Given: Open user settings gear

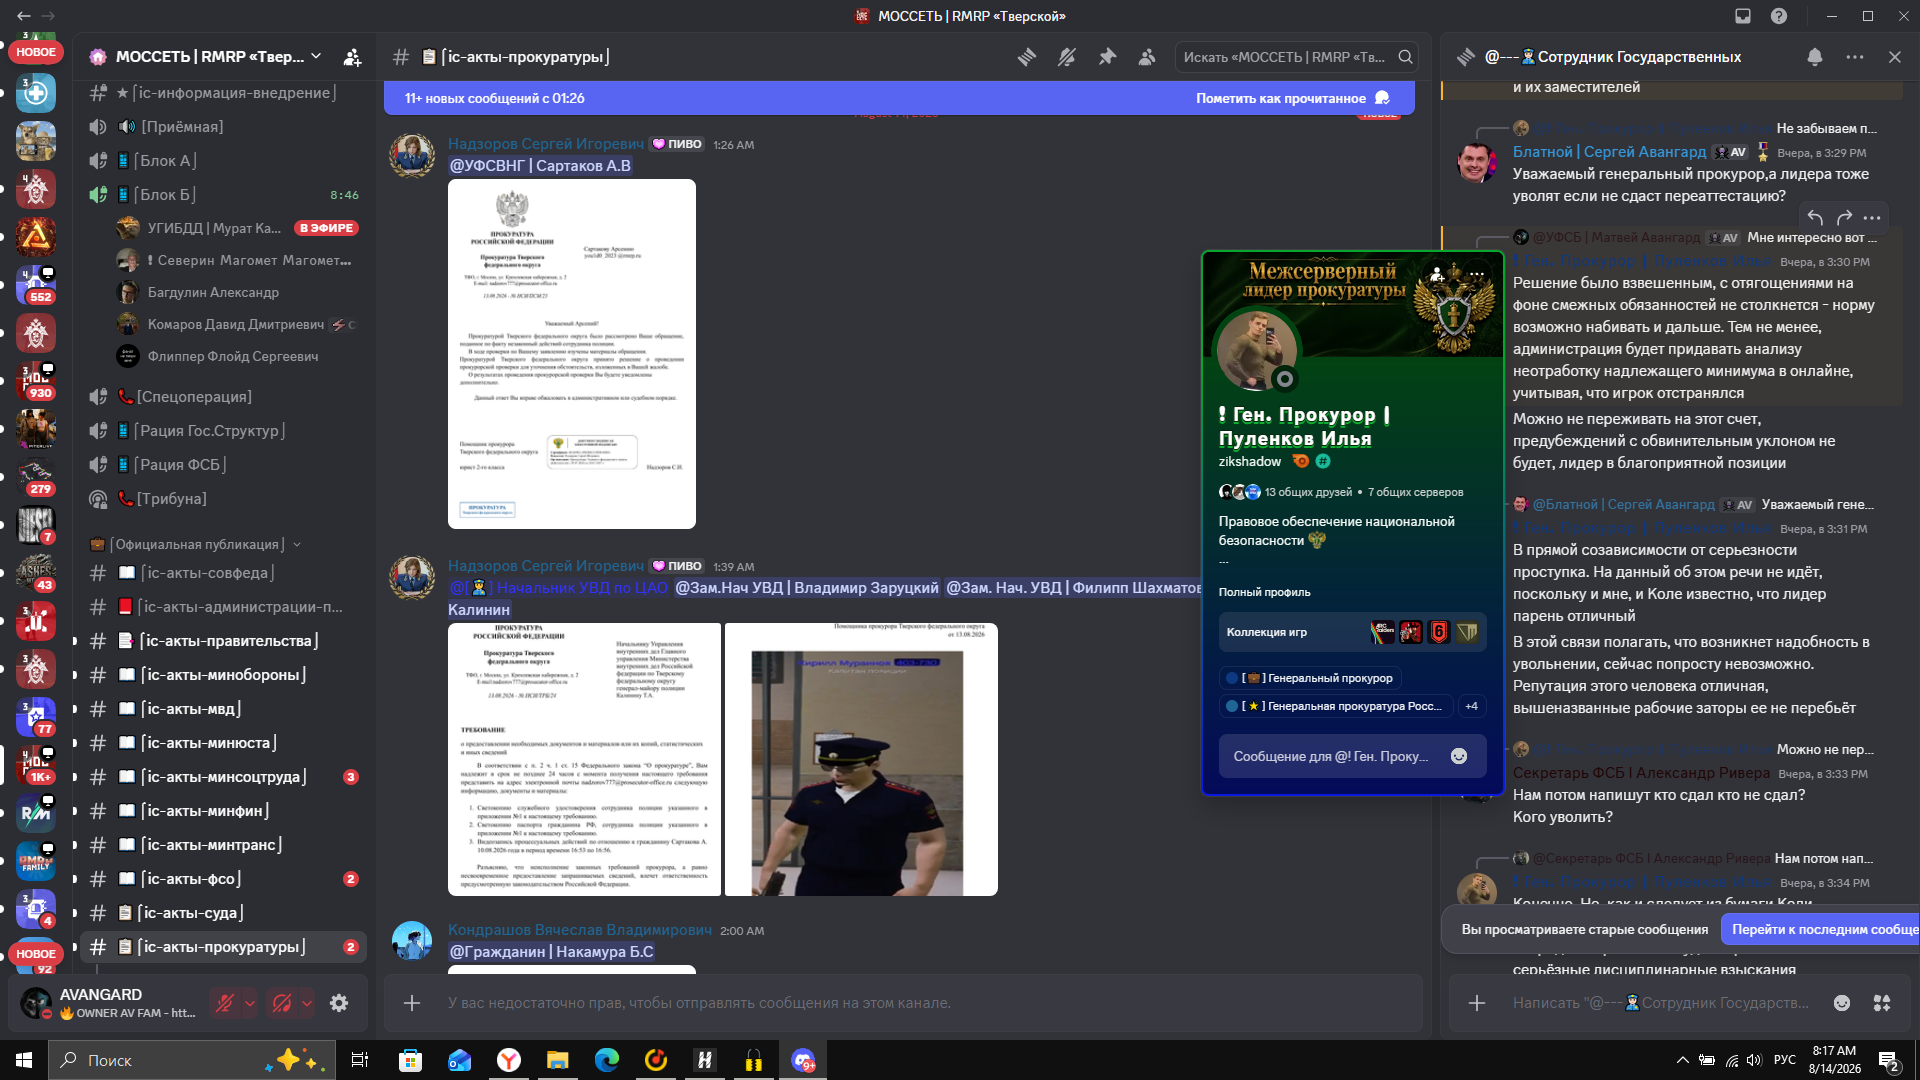Looking at the screenshot, I should (339, 1003).
